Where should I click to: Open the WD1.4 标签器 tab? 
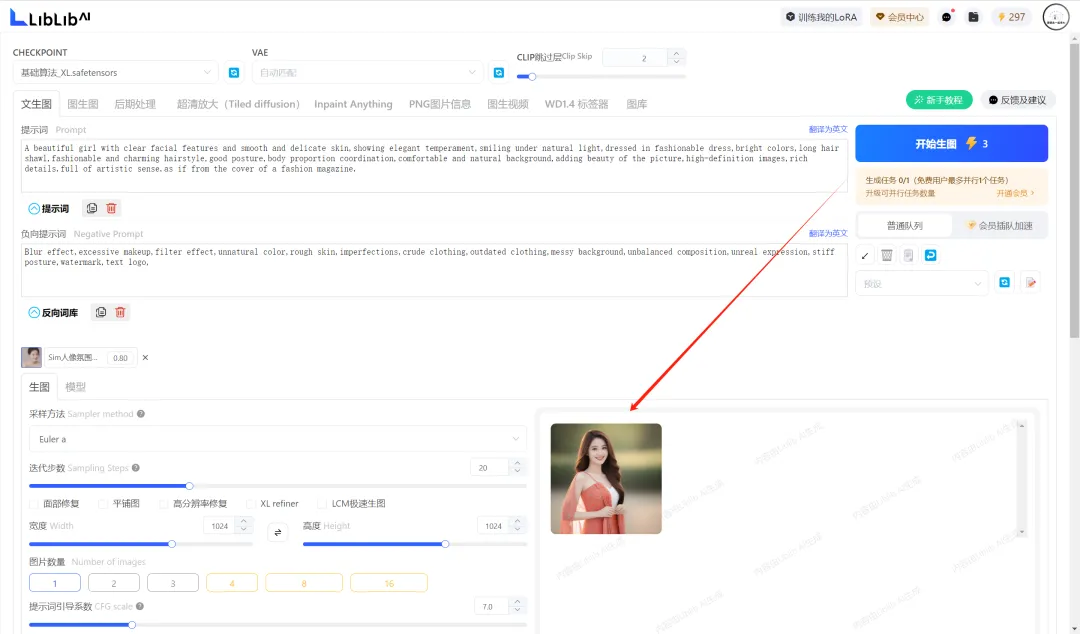point(577,104)
